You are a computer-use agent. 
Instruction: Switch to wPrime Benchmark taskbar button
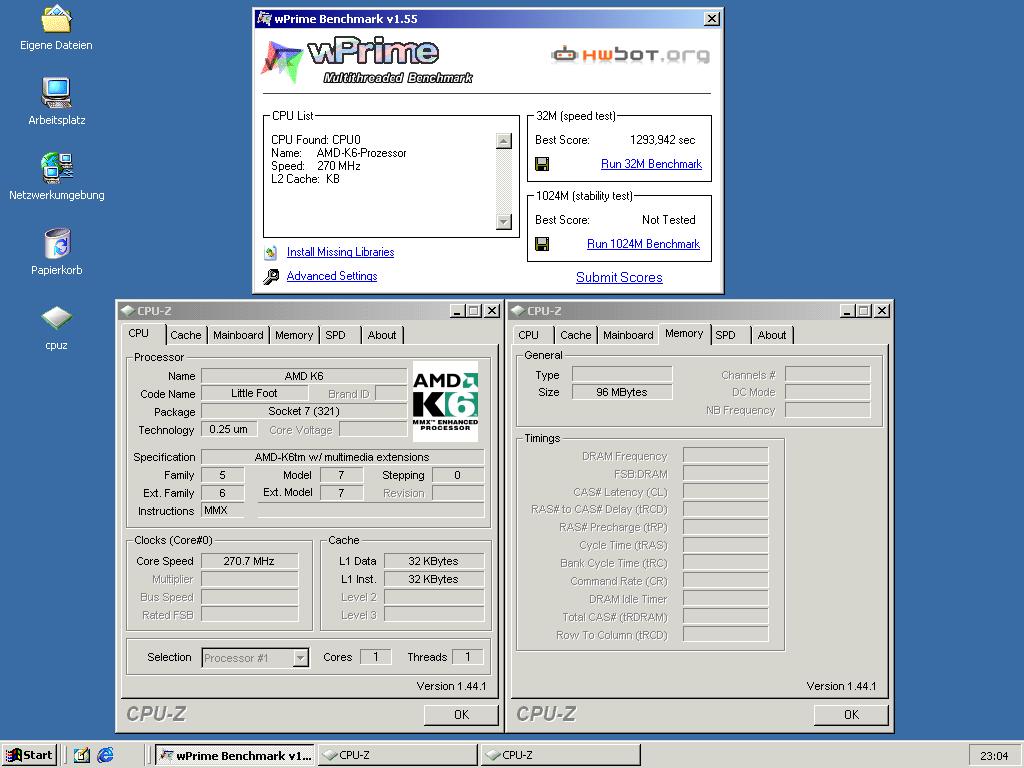pos(235,755)
